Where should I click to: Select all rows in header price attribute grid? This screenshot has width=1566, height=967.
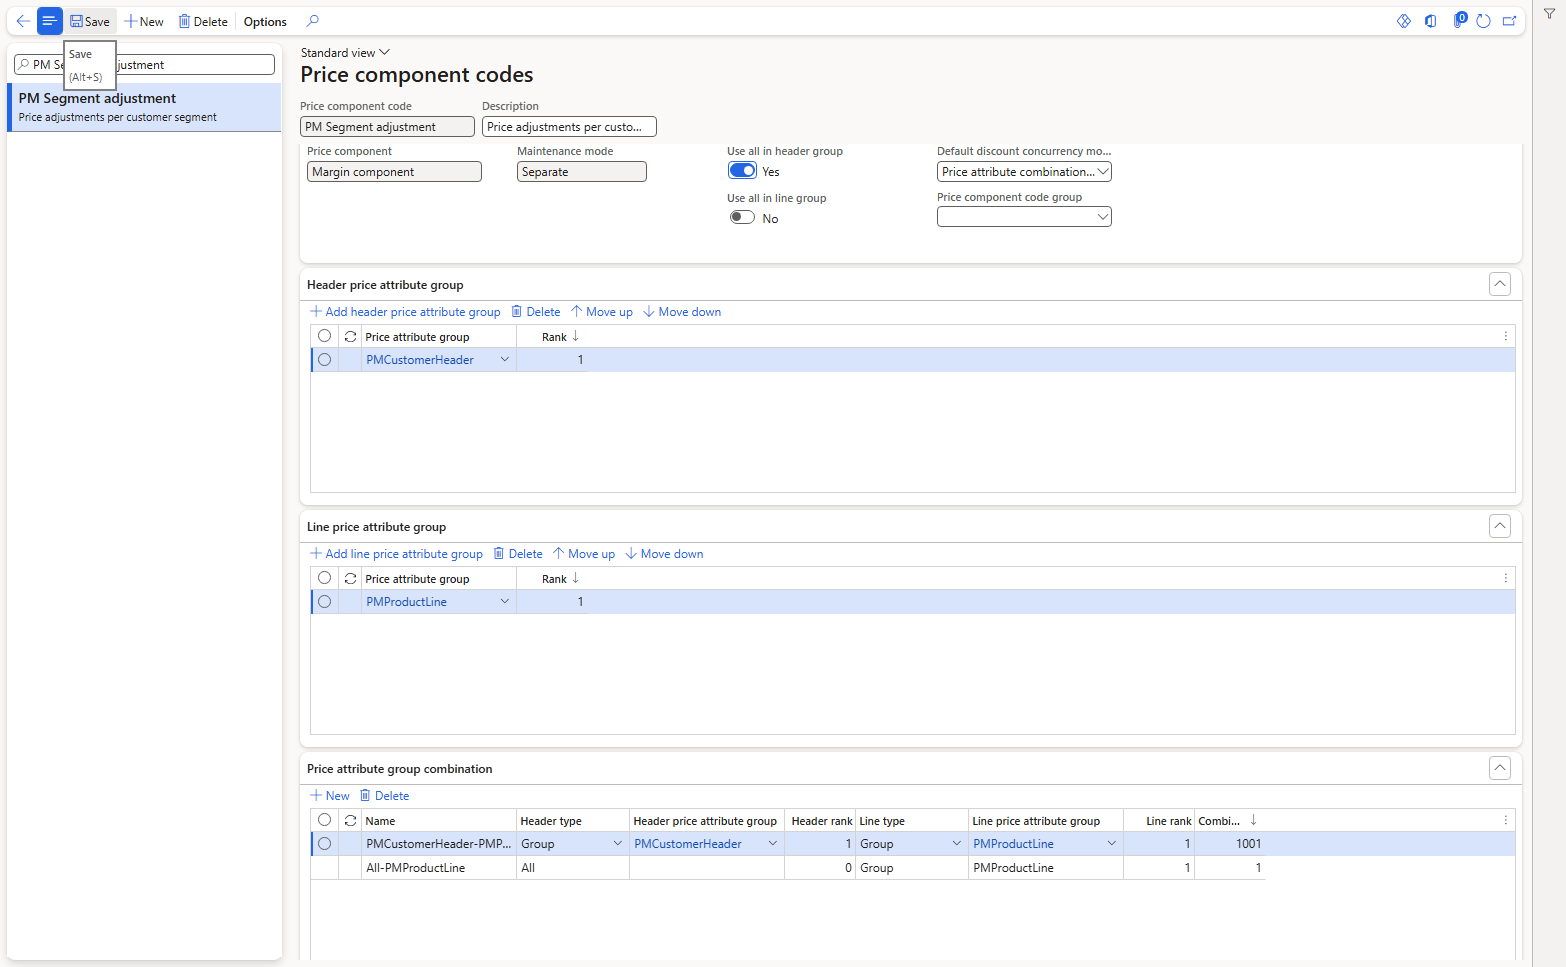point(324,336)
